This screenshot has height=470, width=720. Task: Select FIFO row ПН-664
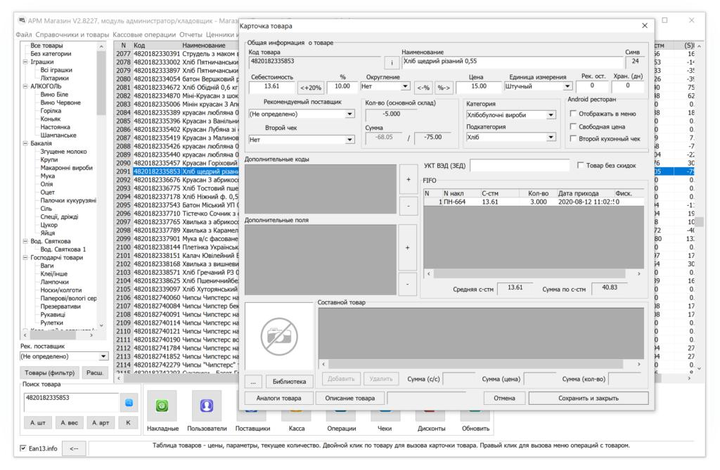click(x=533, y=202)
